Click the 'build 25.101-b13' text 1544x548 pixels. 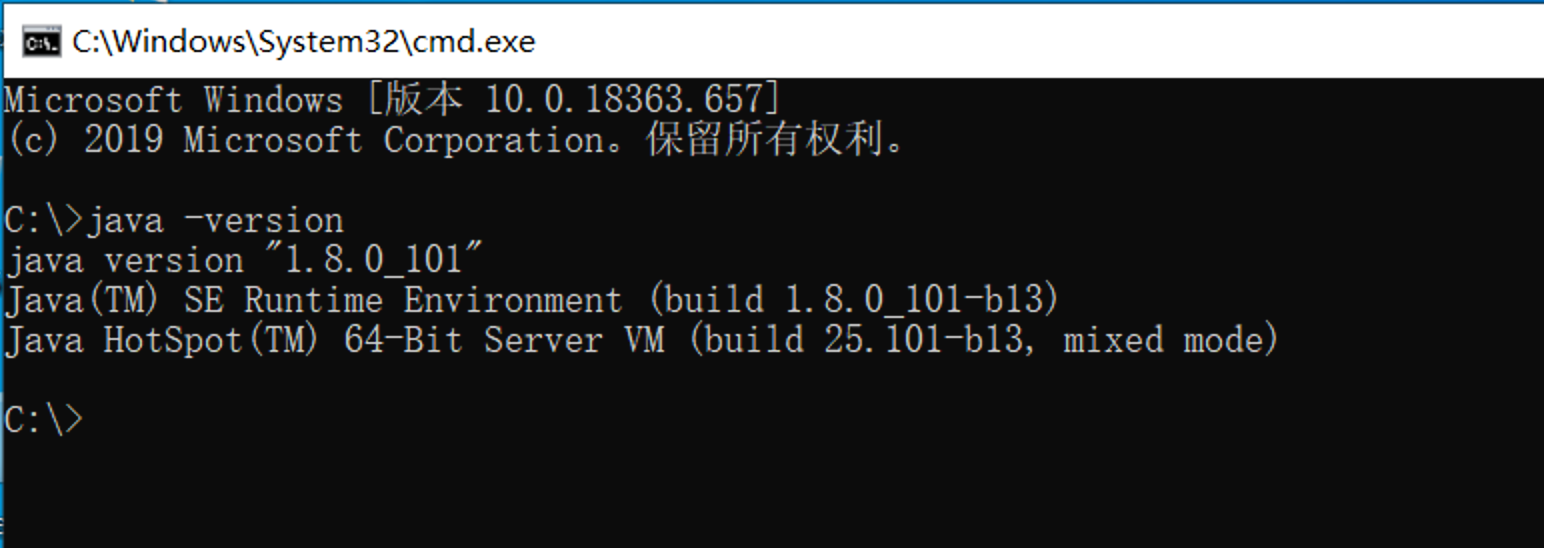(x=864, y=340)
